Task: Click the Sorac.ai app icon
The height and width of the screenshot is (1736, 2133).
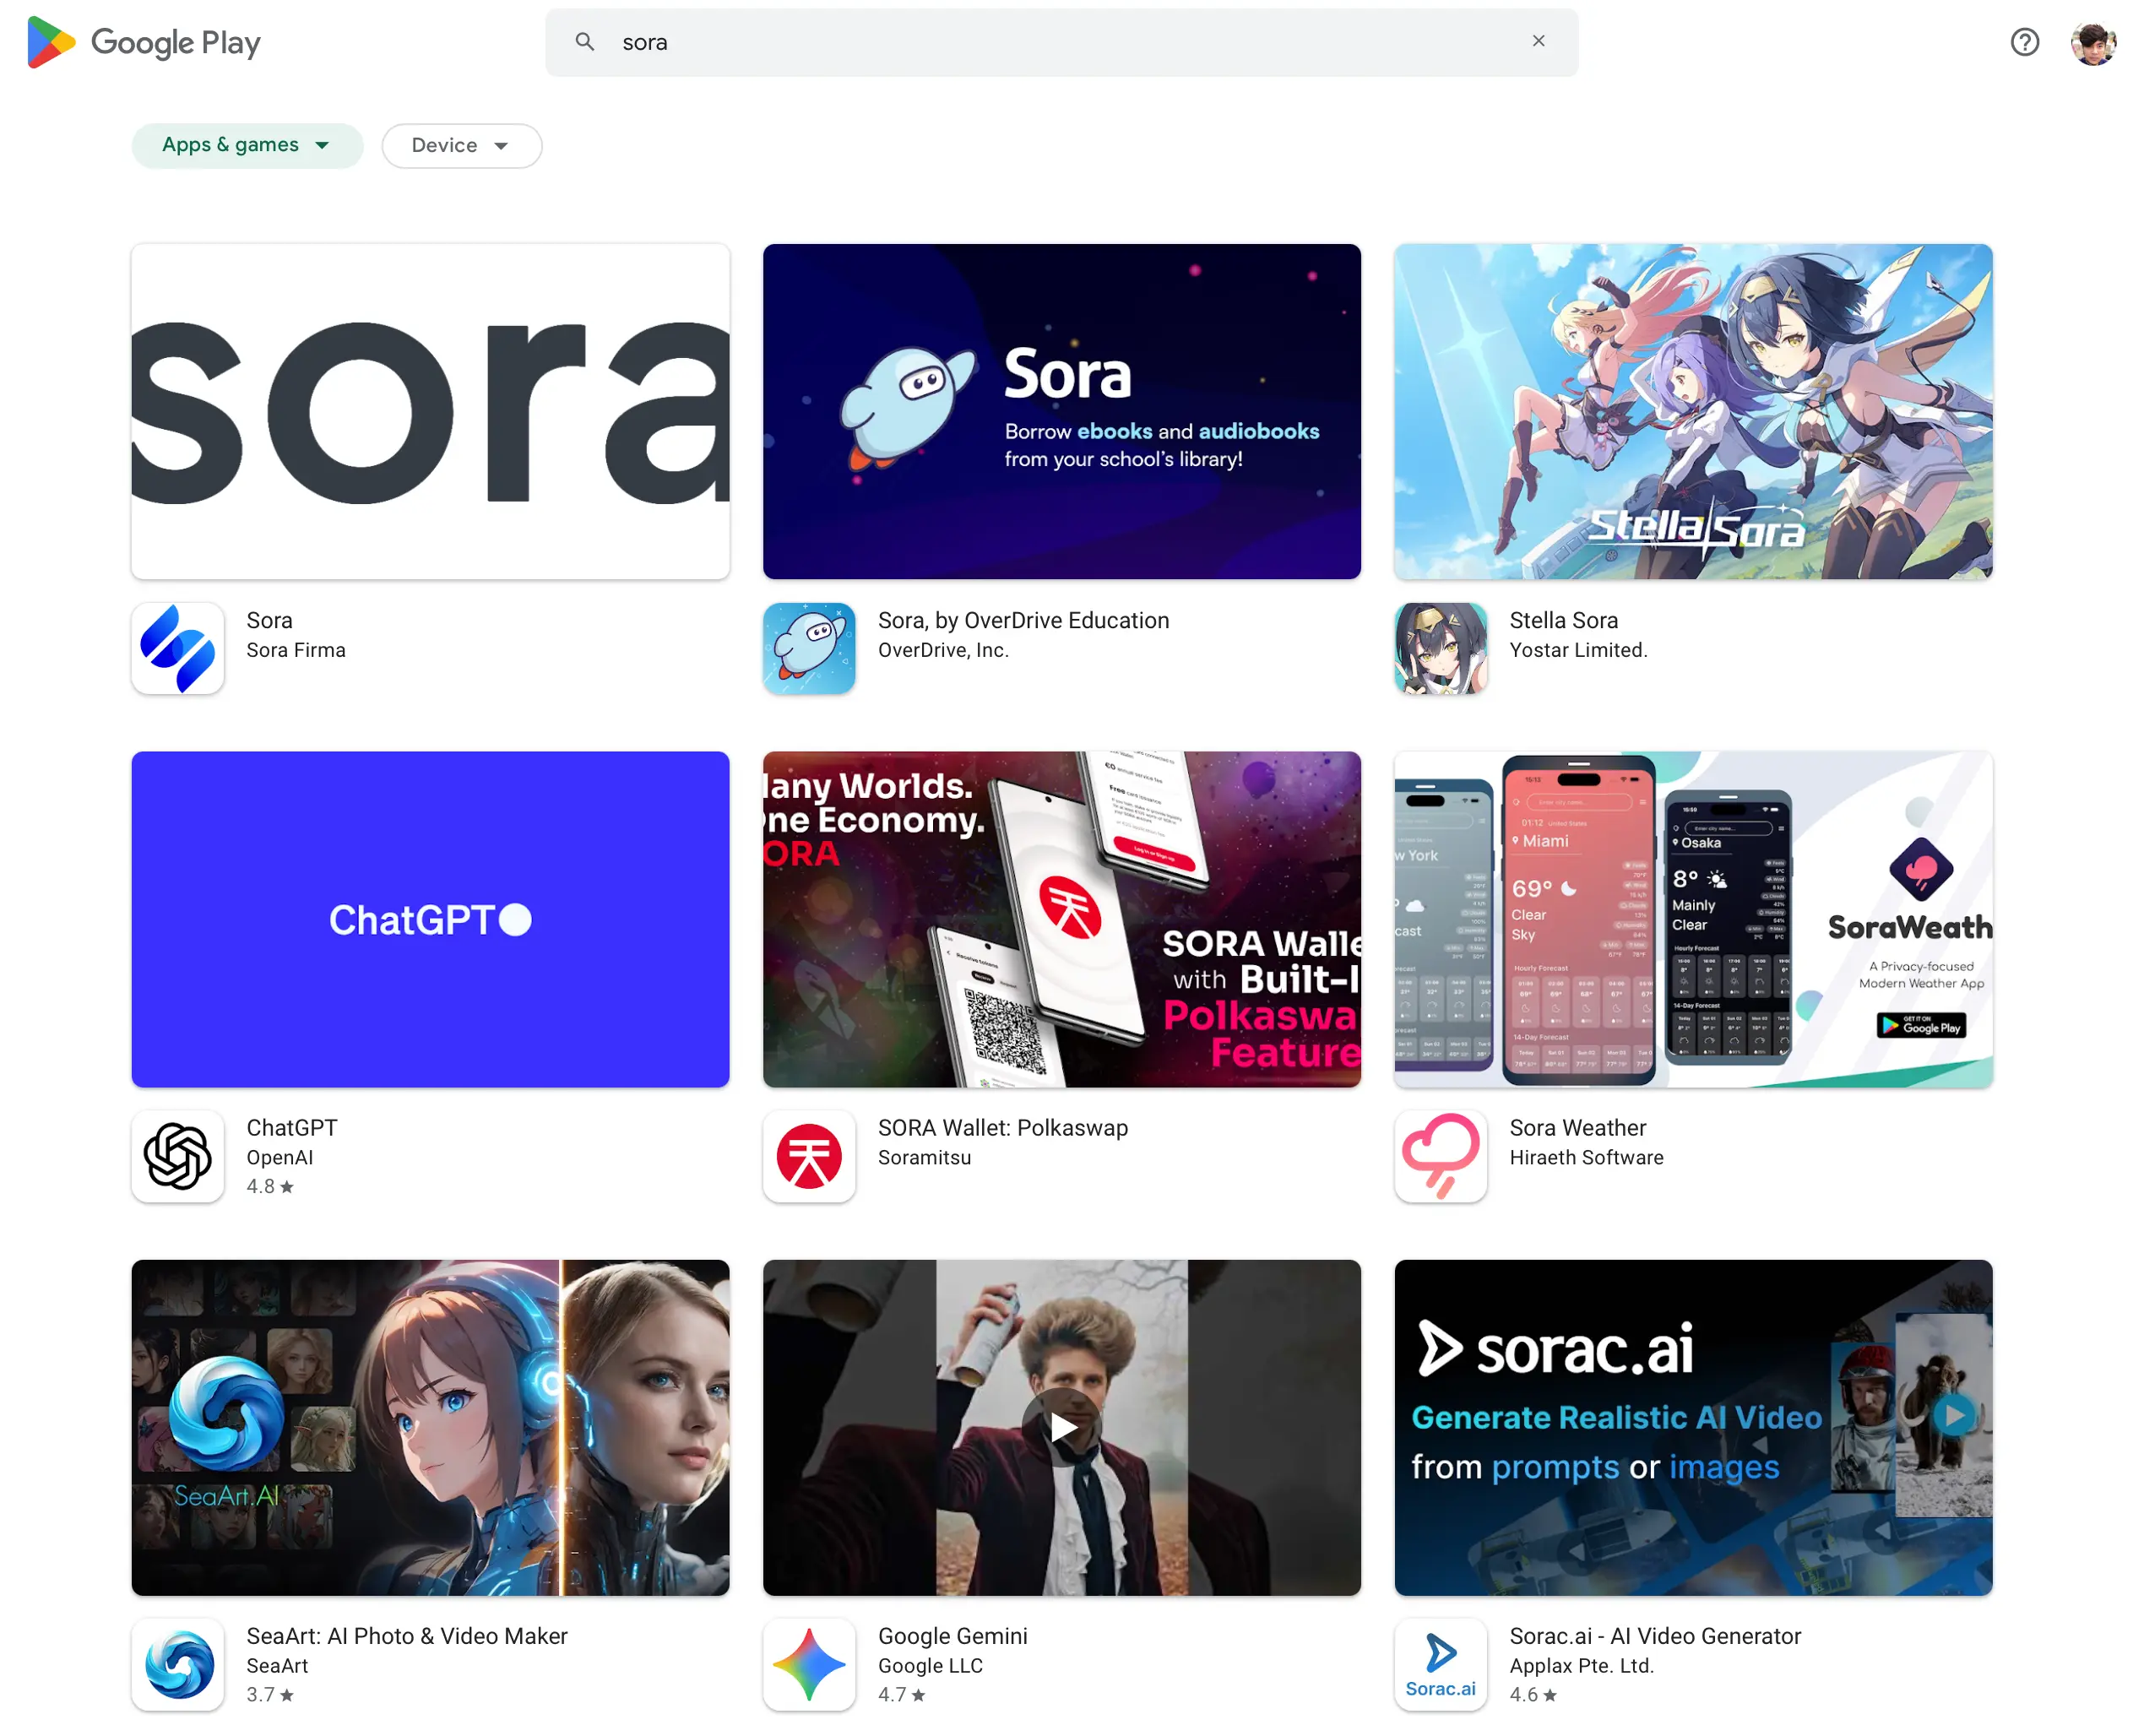Action: coord(1439,1663)
